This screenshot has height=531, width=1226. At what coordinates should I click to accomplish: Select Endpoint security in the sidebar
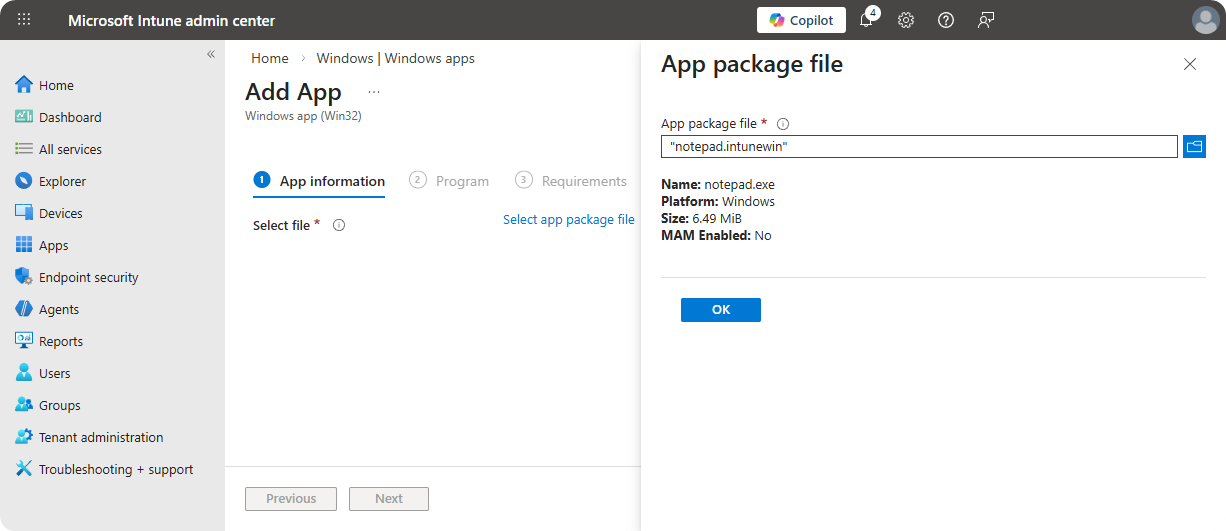(x=88, y=277)
